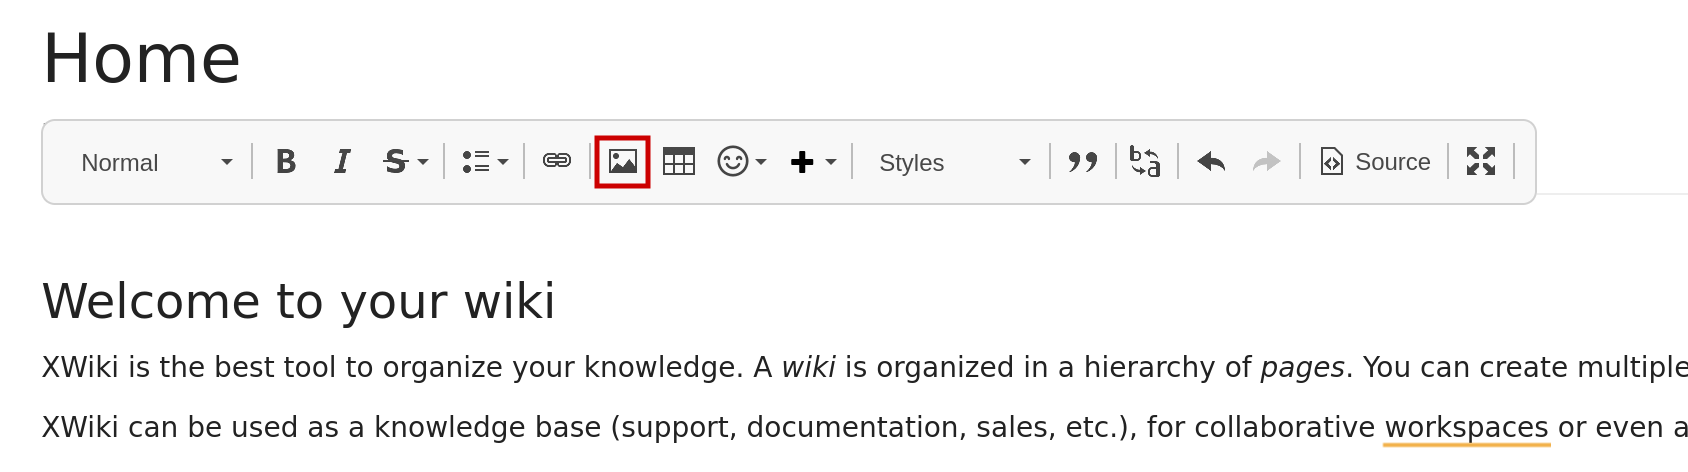This screenshot has width=1688, height=472.
Task: Click the redo arrow
Action: click(1267, 162)
